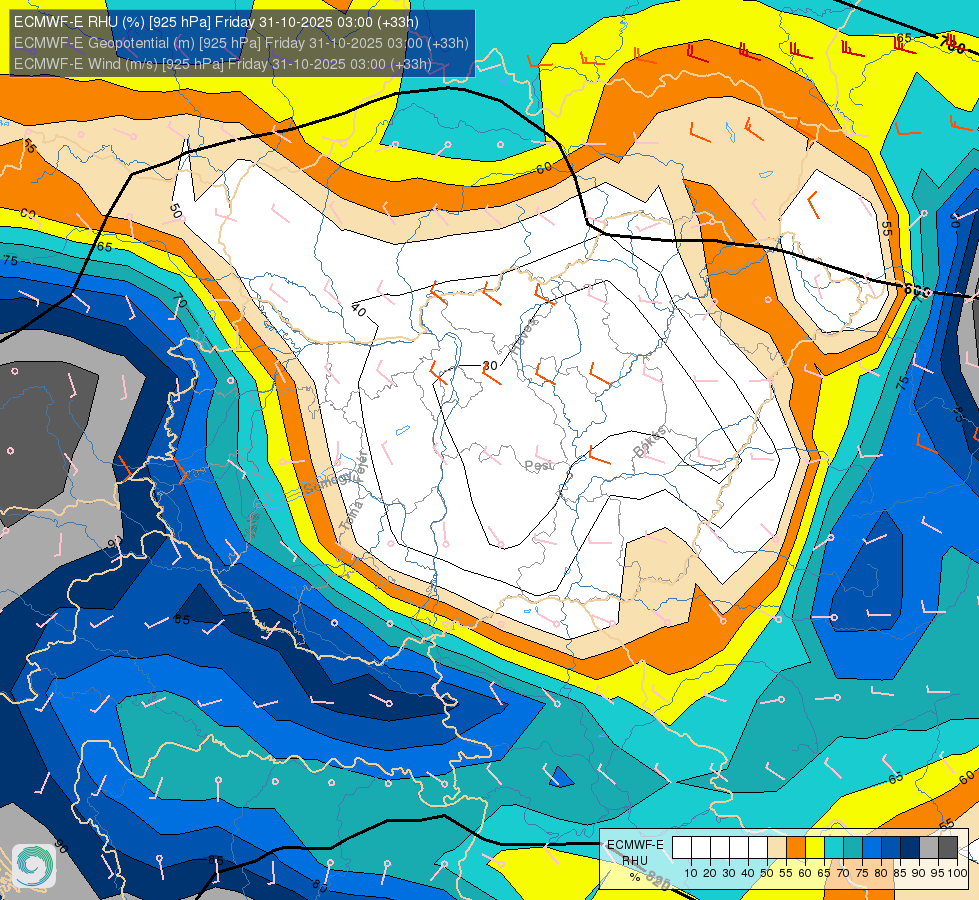Pick the yellow 60–65 legend swatch

pyautogui.click(x=815, y=847)
